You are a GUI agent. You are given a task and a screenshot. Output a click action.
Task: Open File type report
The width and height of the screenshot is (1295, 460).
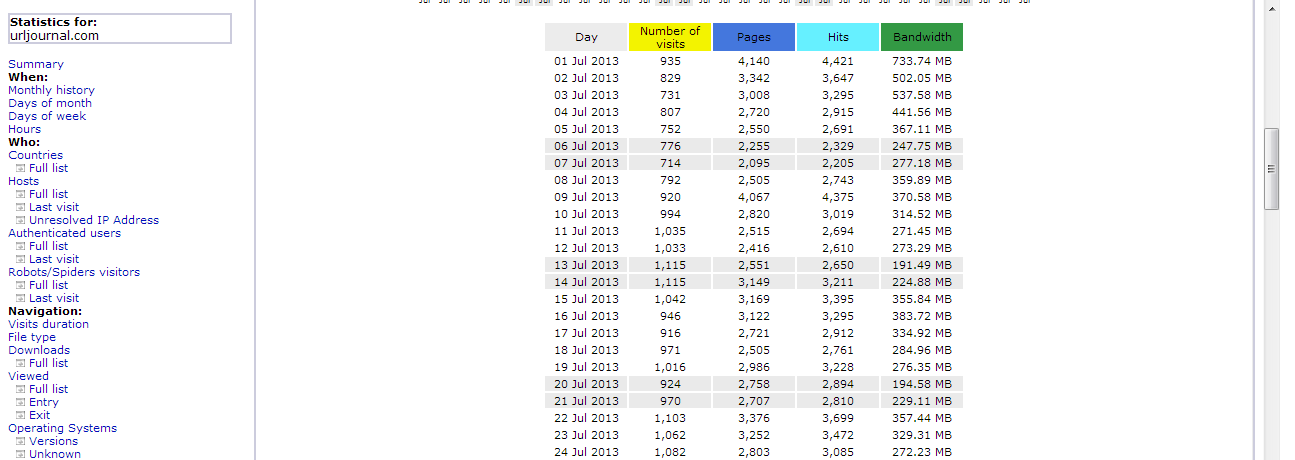click(x=32, y=337)
